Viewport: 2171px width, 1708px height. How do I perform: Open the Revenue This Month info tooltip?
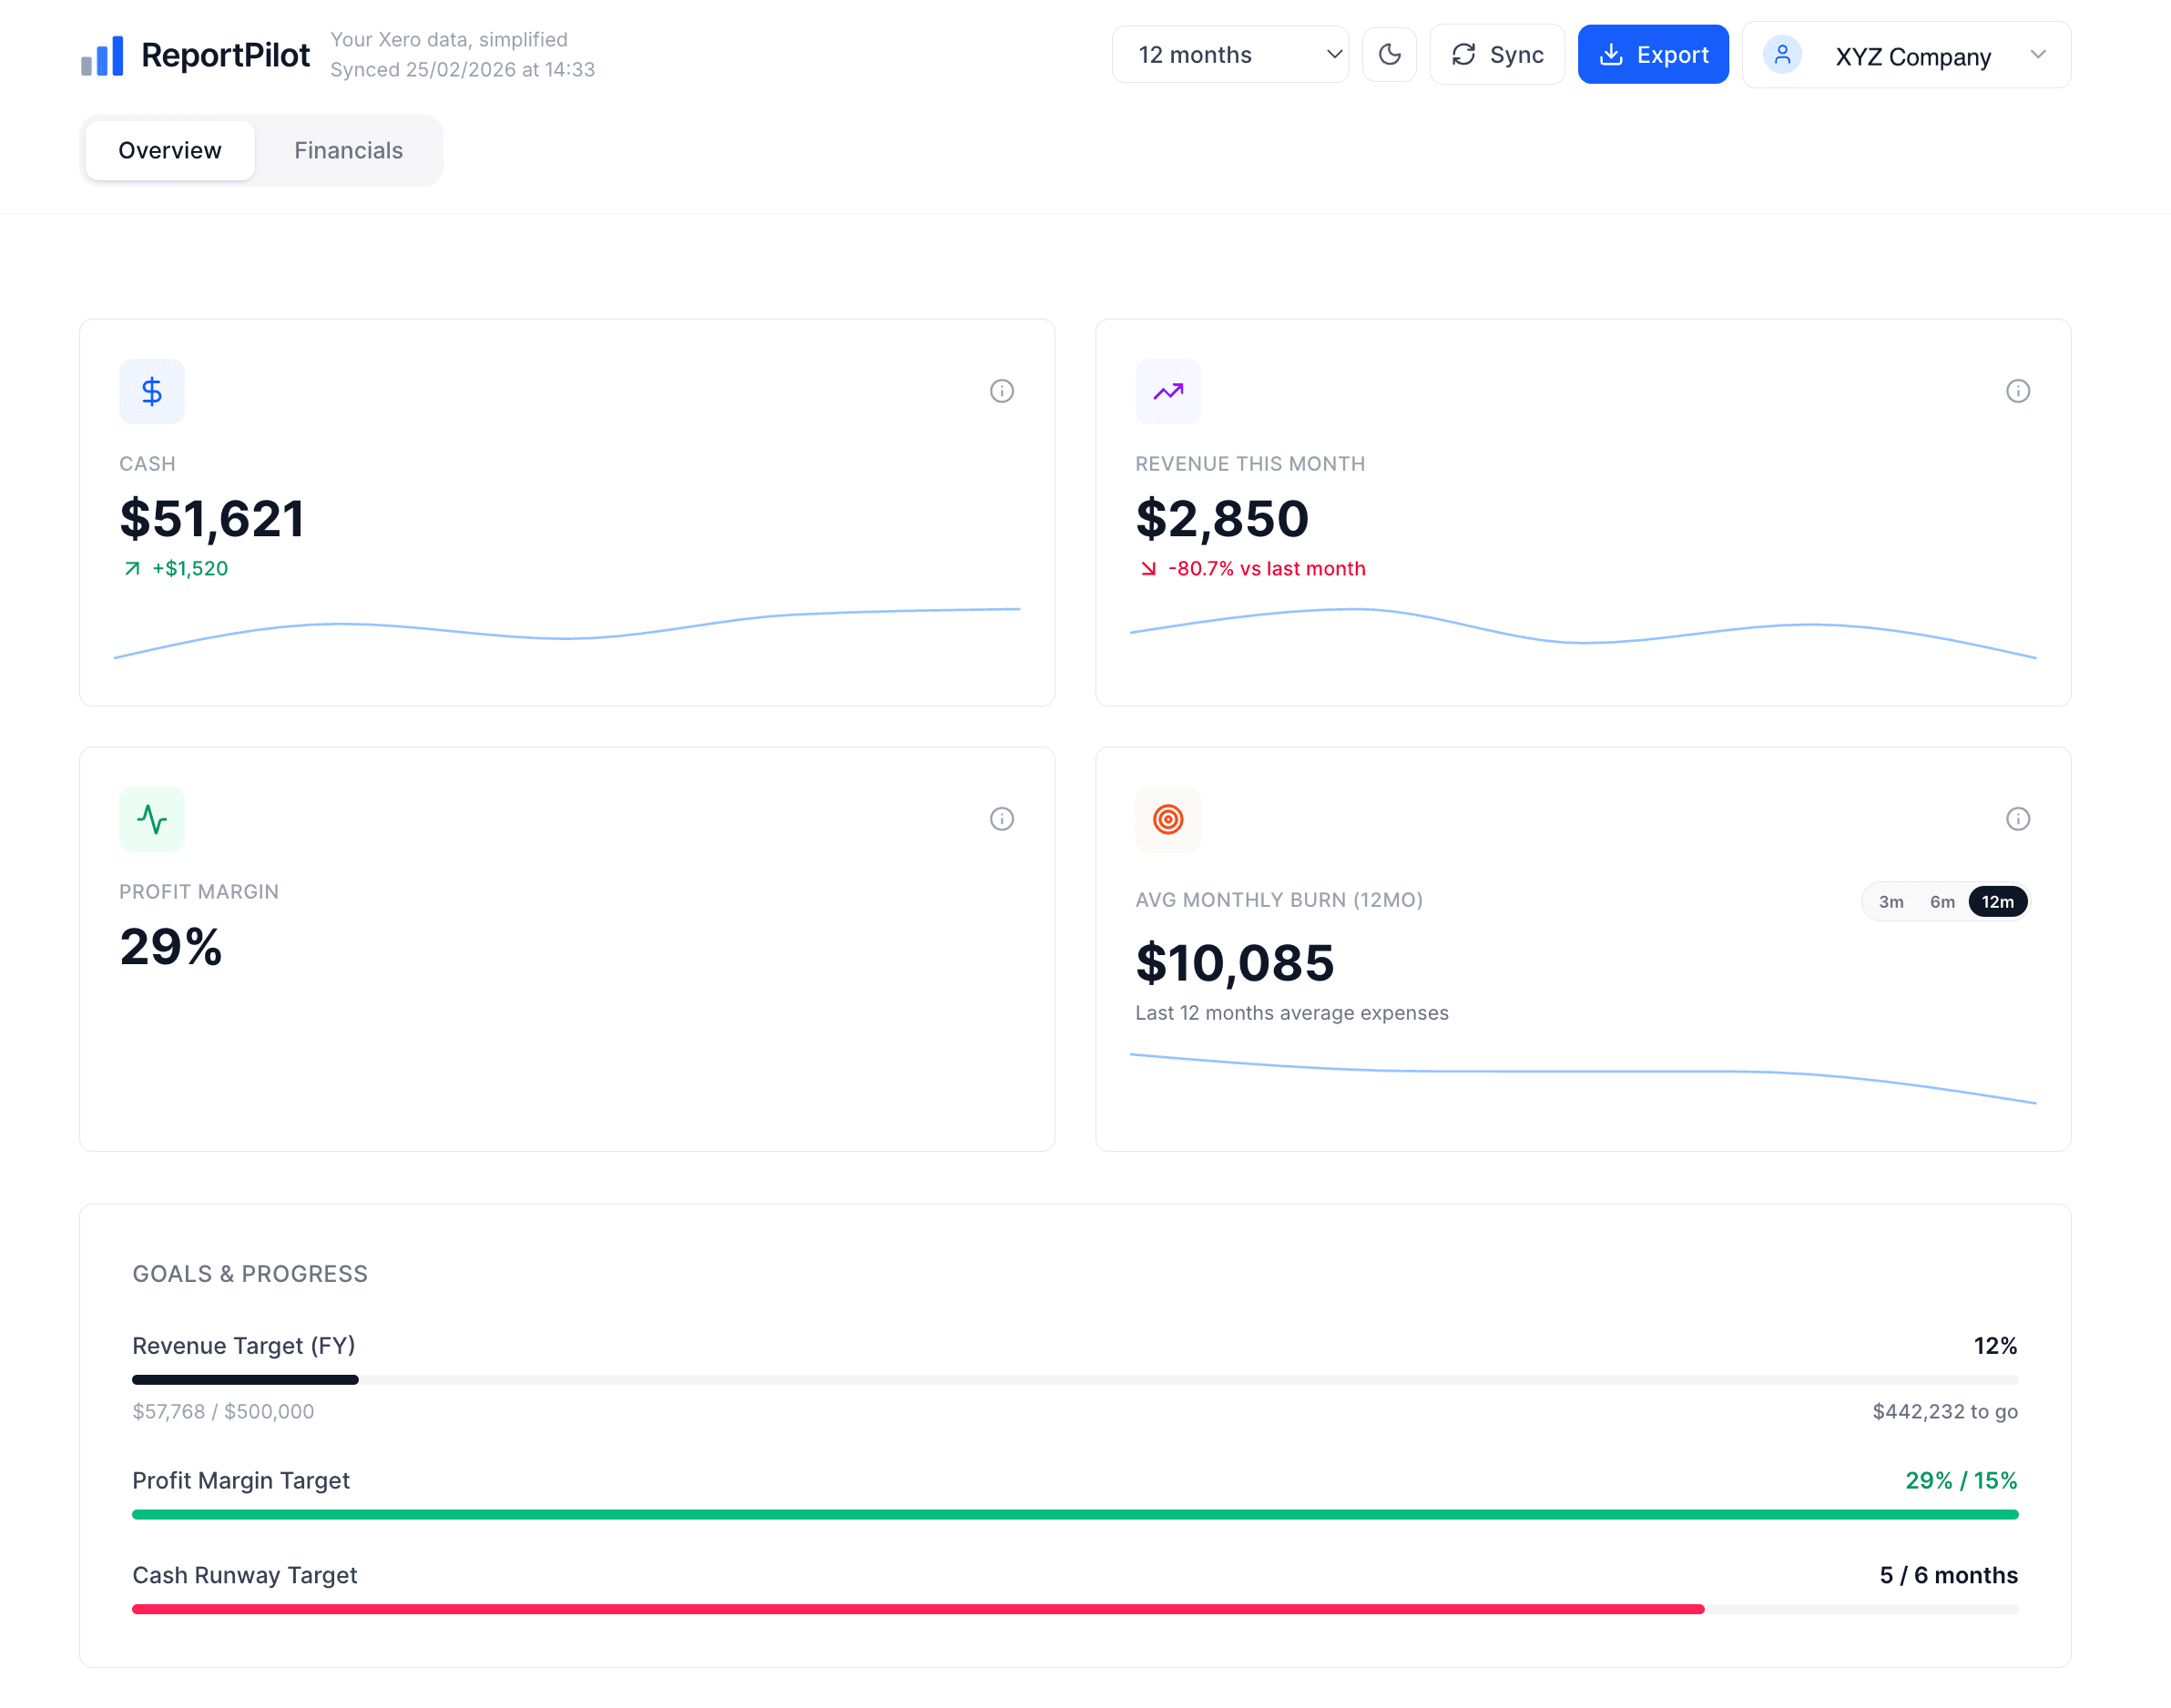coord(2018,390)
